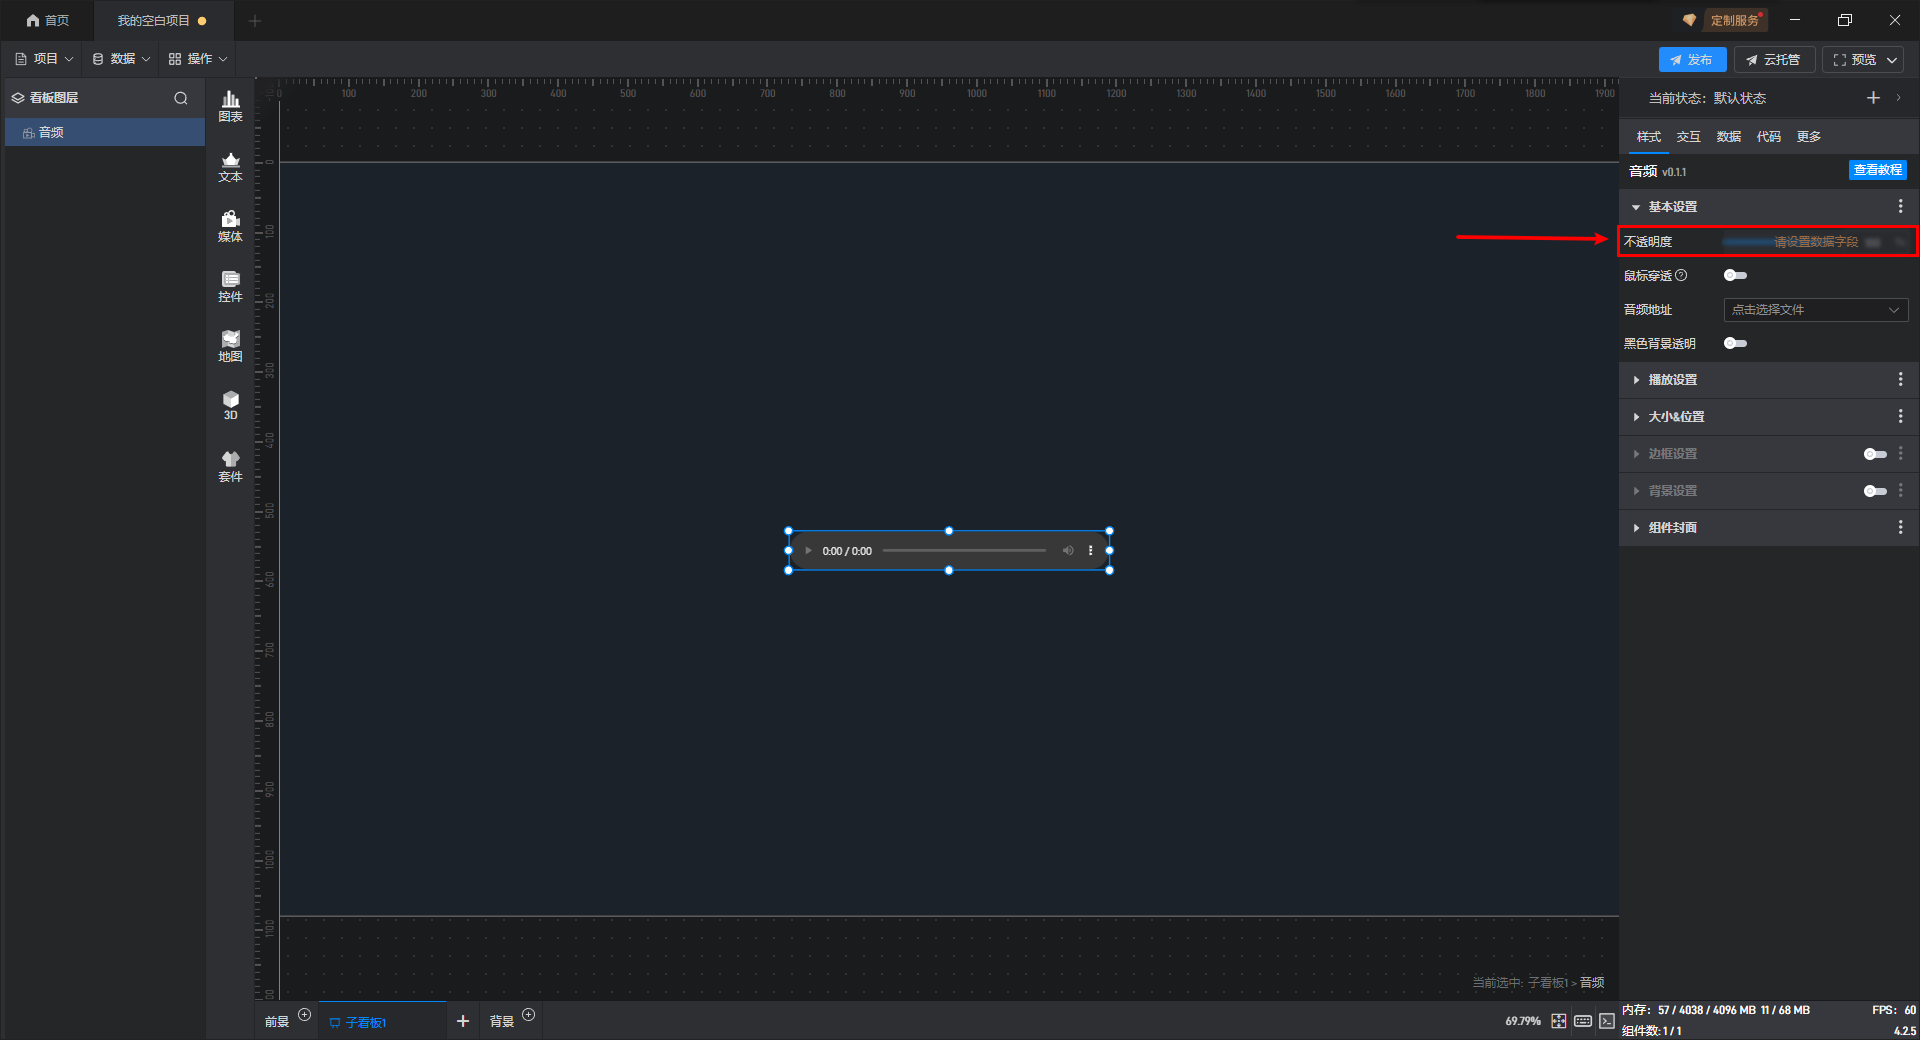This screenshot has height=1040, width=1920.
Task: Open the 音频地址 file dropdown
Action: (1815, 310)
